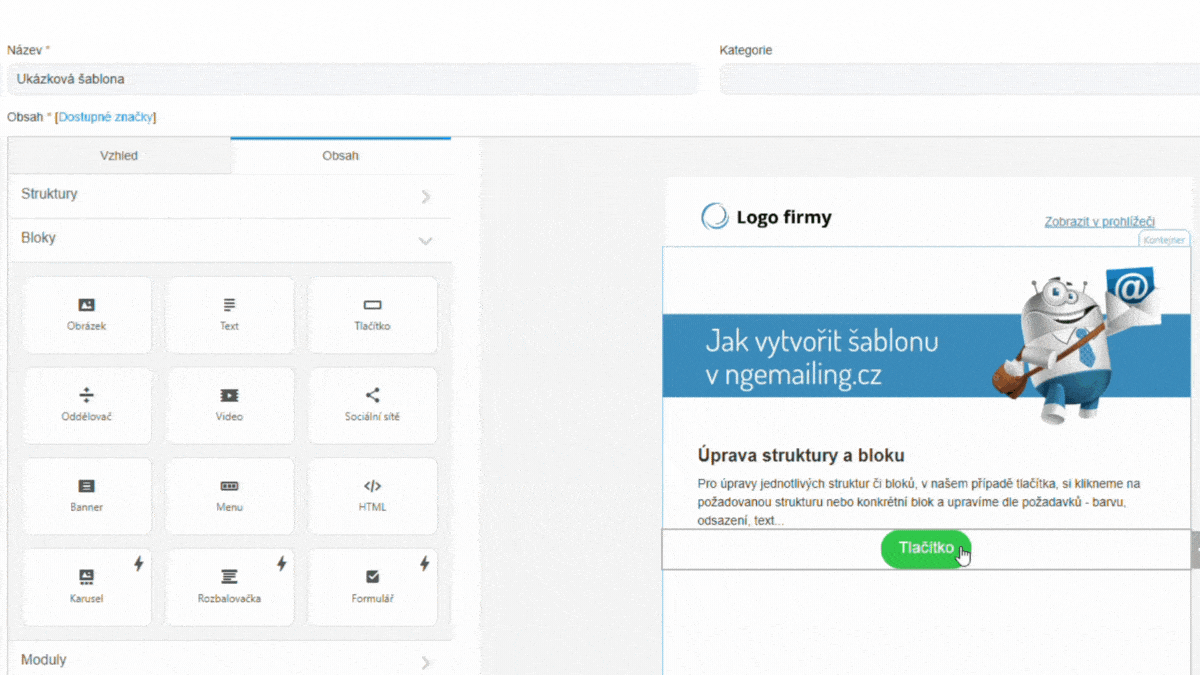Image resolution: width=1200 pixels, height=675 pixels.
Task: Click the Kontejner label tag
Action: [x=1165, y=240]
